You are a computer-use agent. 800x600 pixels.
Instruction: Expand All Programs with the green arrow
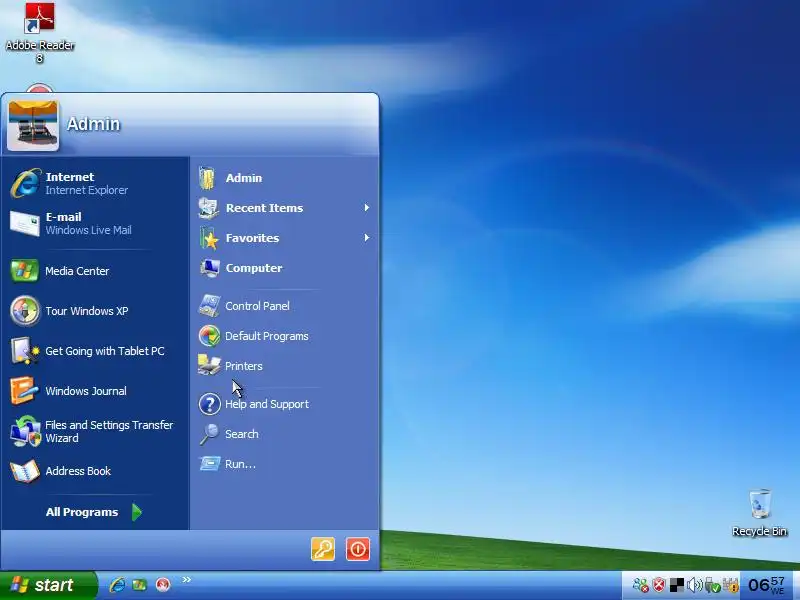click(x=137, y=512)
